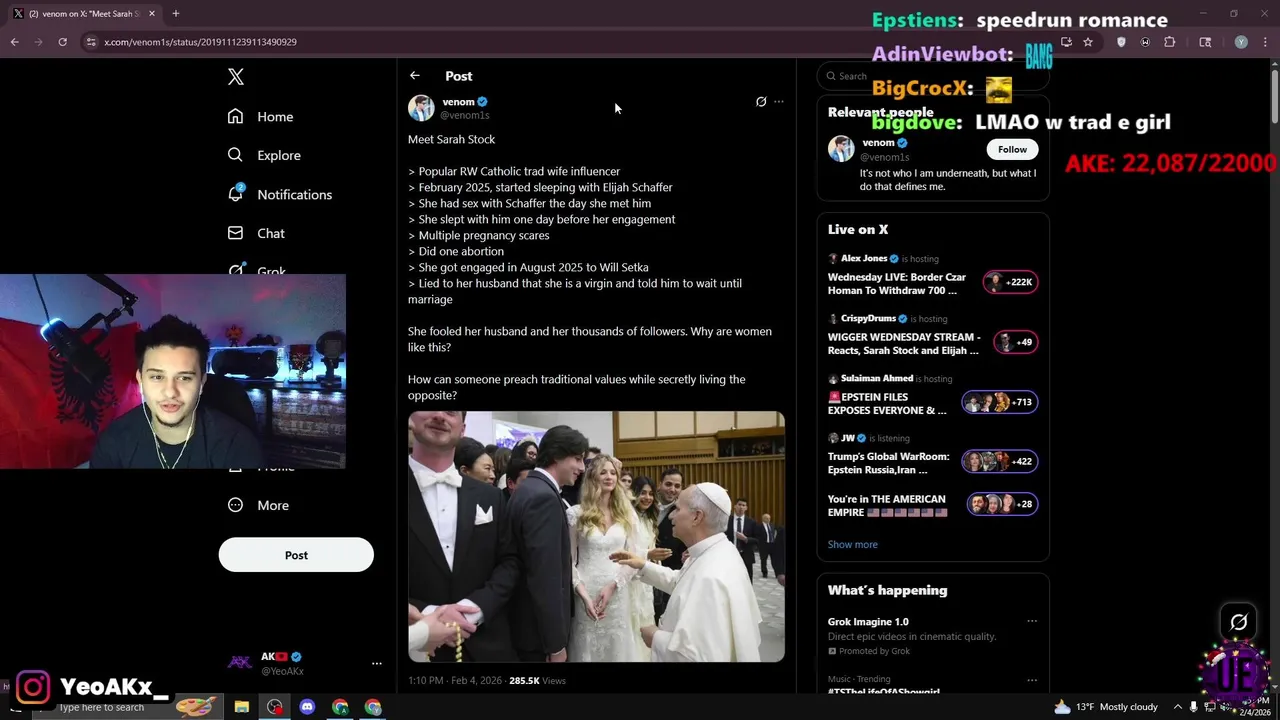1280x720 pixels.
Task: Open the Extensions puzzle icon
Action: pos(1170,42)
